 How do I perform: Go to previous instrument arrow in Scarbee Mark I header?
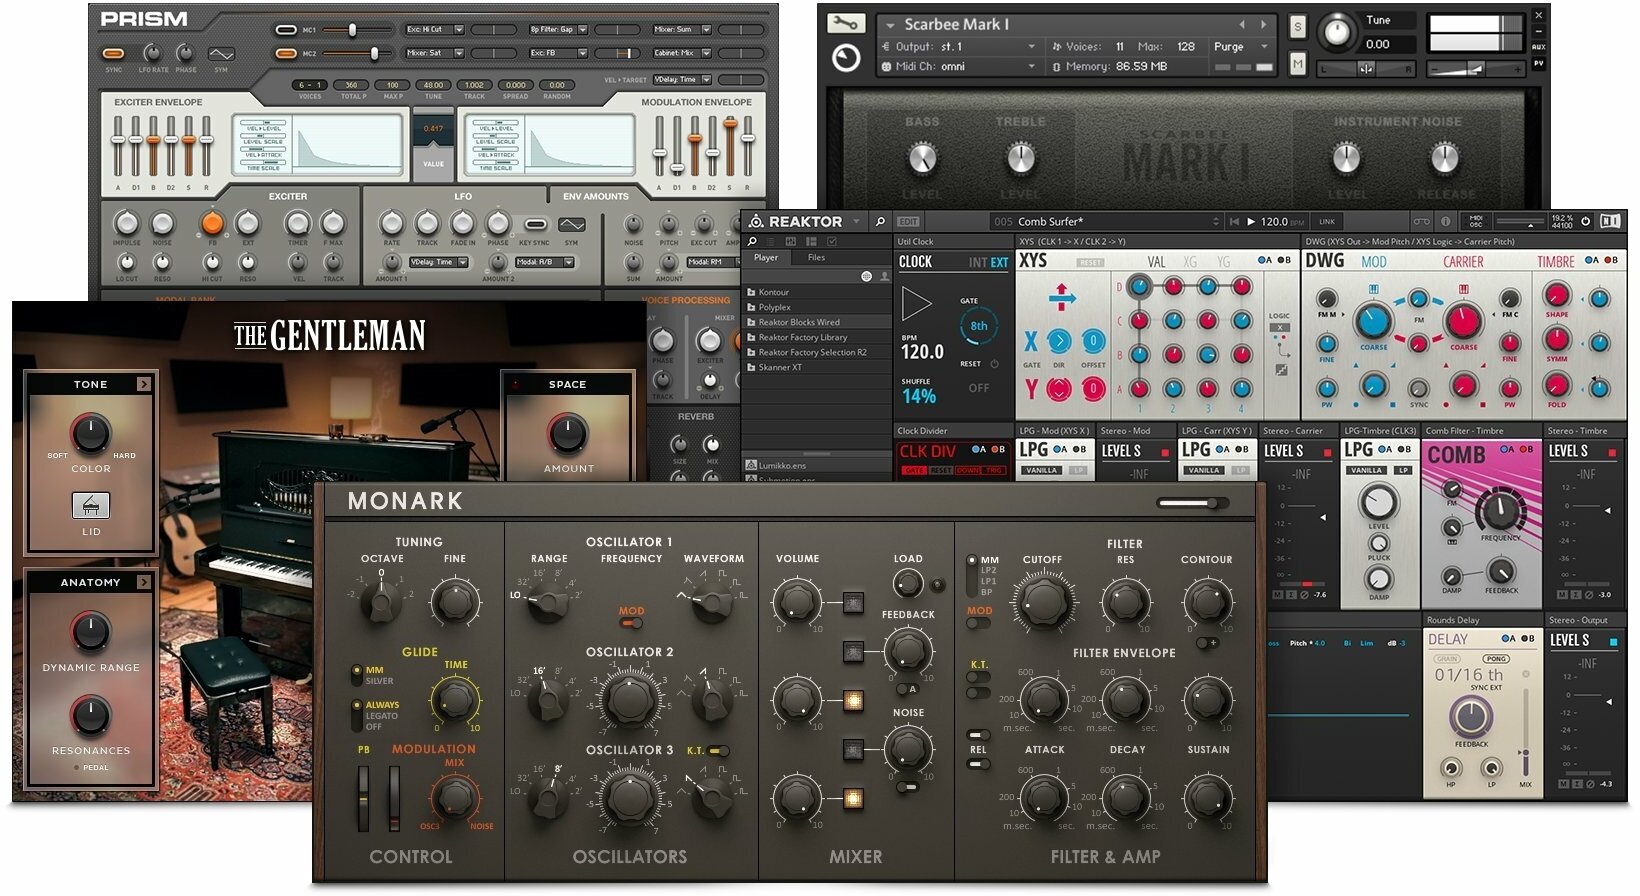[1242, 24]
